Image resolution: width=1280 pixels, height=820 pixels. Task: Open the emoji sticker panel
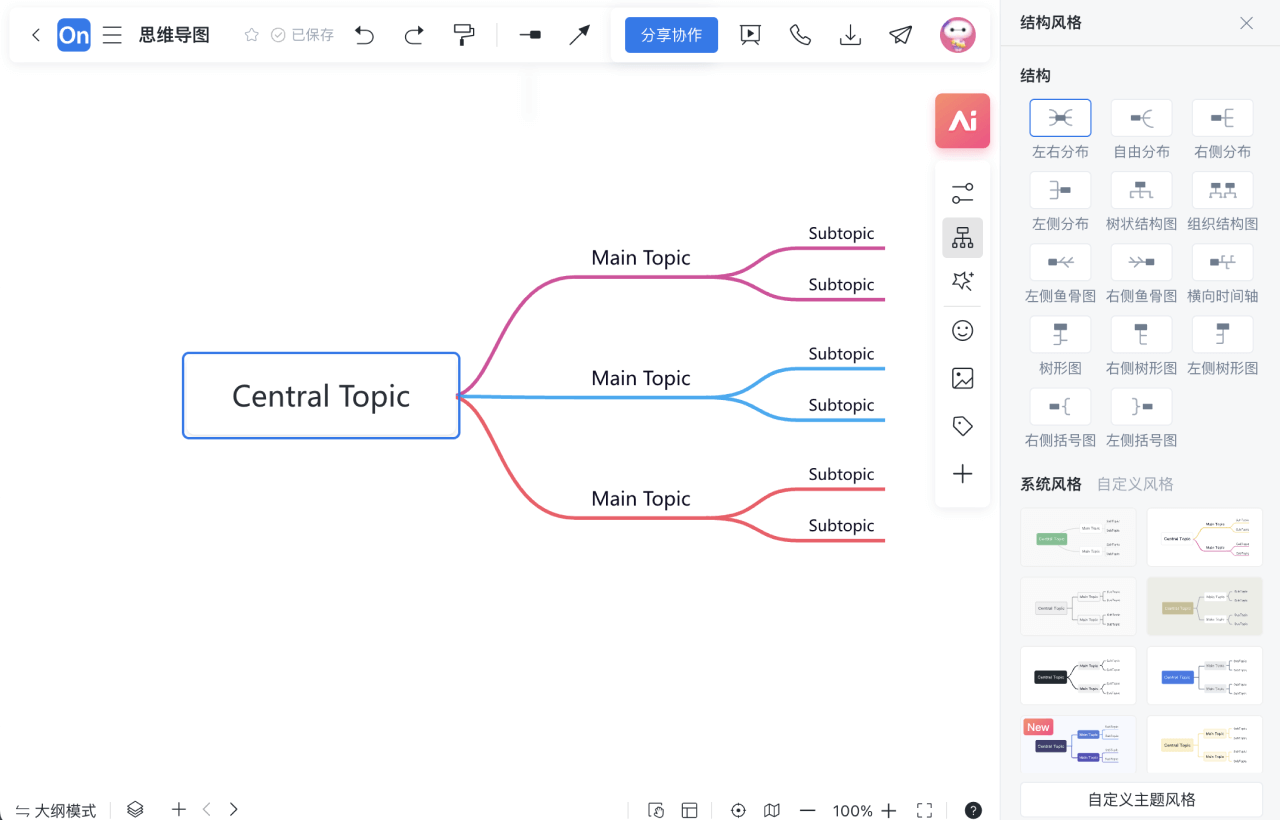point(962,330)
